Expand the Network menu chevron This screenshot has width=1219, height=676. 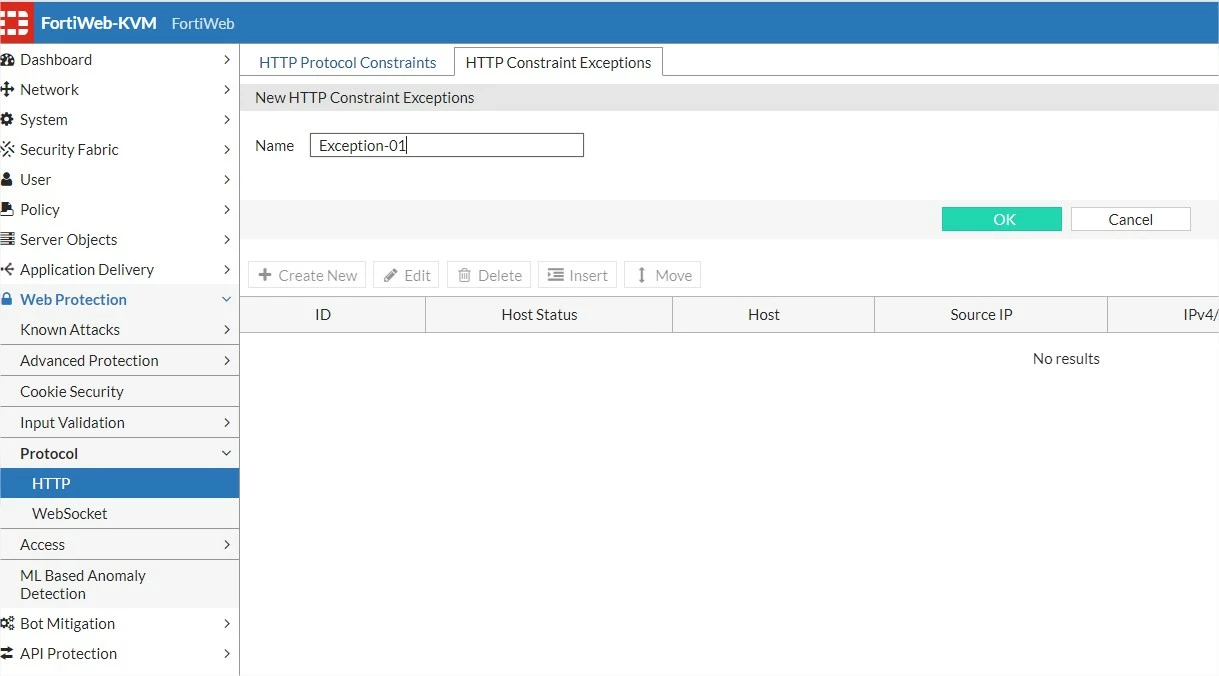(x=227, y=90)
